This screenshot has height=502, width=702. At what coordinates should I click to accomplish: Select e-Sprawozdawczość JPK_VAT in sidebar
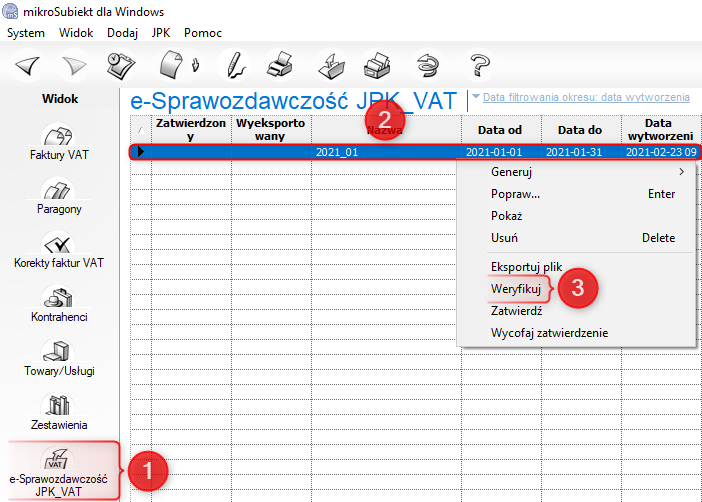coord(59,471)
